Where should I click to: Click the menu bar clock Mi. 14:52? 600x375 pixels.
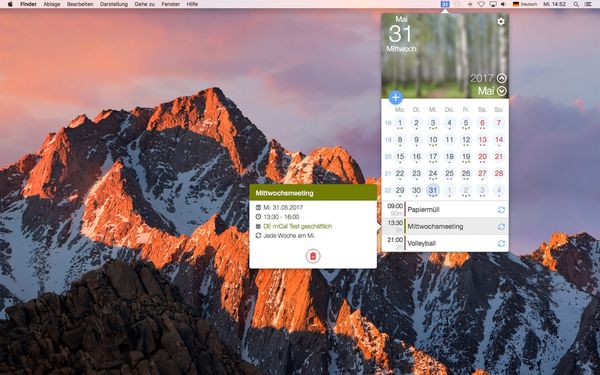click(x=554, y=4)
